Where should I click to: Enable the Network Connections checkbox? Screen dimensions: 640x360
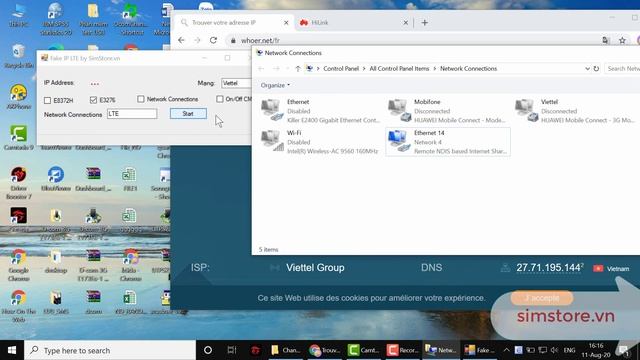tap(141, 99)
